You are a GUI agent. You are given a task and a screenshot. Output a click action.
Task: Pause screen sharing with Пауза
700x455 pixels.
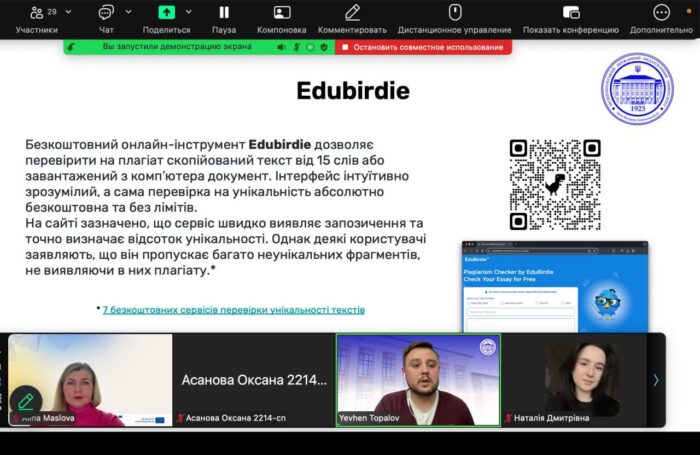pos(224,13)
